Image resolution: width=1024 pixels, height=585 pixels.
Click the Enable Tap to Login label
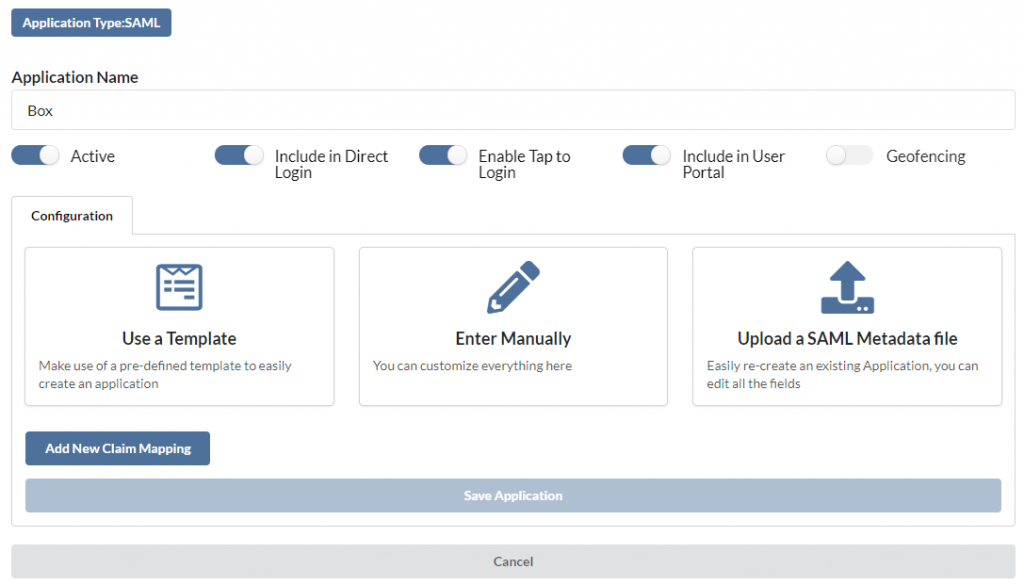(x=524, y=165)
